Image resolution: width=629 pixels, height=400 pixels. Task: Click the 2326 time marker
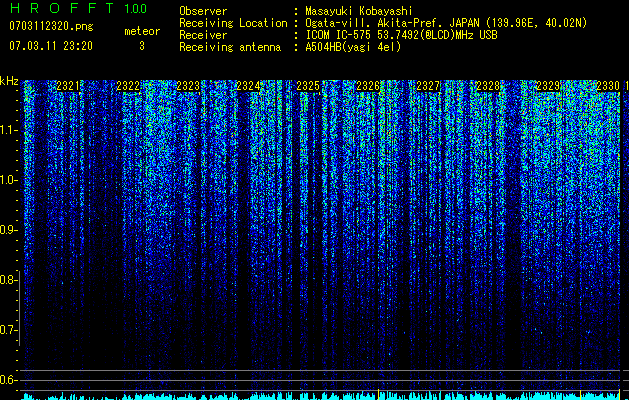(x=368, y=86)
